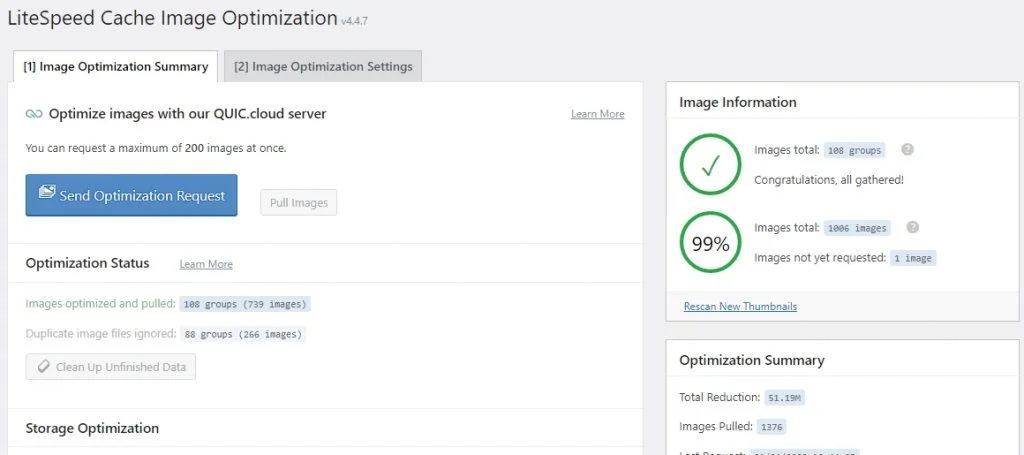Click the '1 image' not yet requested badge
This screenshot has height=455, width=1024.
(912, 258)
